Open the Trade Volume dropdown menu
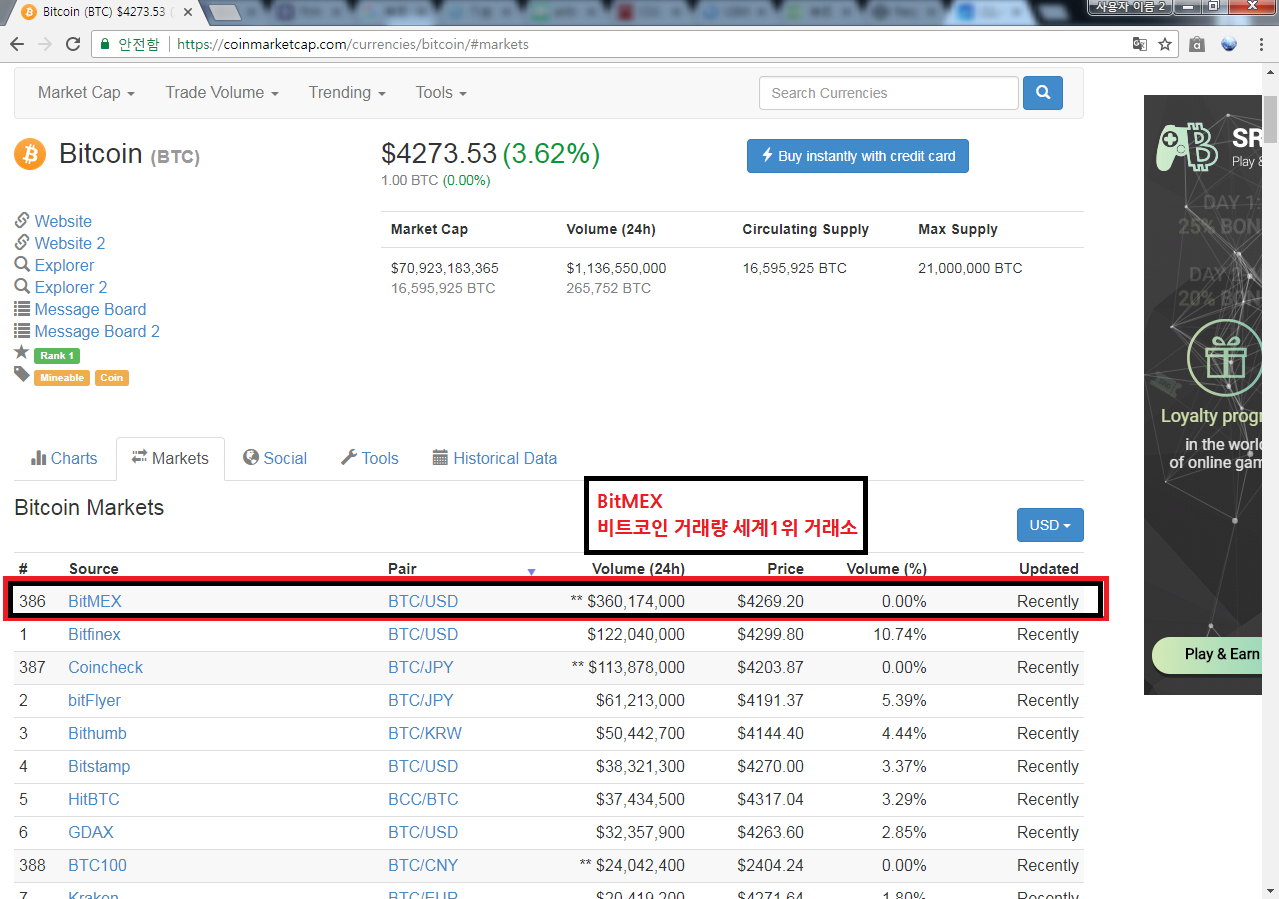Viewport: 1279px width, 899px height. pos(222,92)
